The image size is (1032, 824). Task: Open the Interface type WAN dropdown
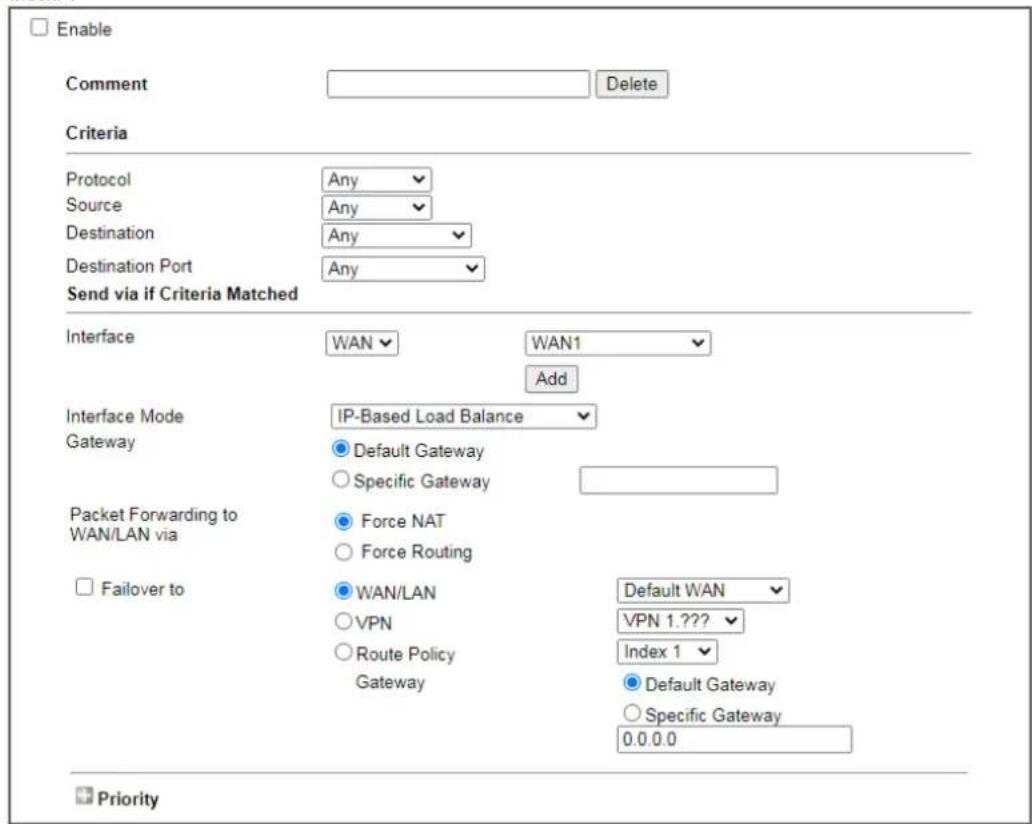click(362, 343)
